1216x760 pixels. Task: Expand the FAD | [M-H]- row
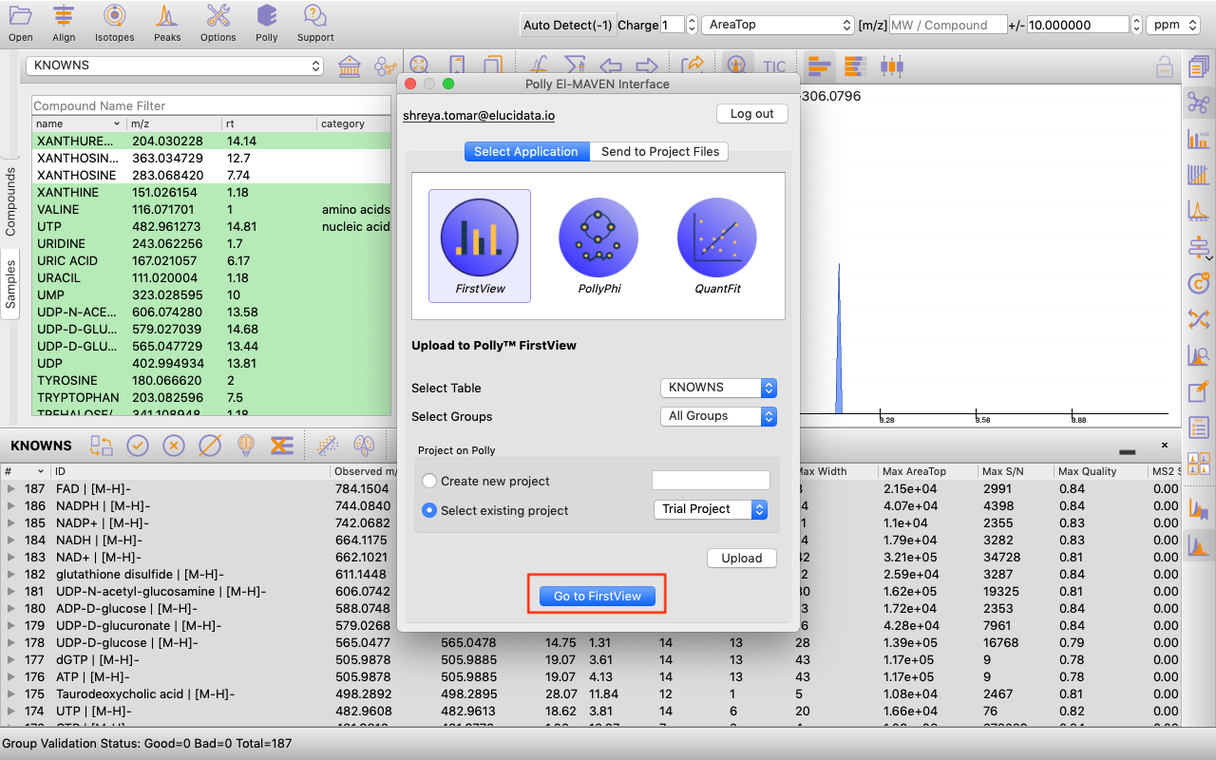point(11,489)
